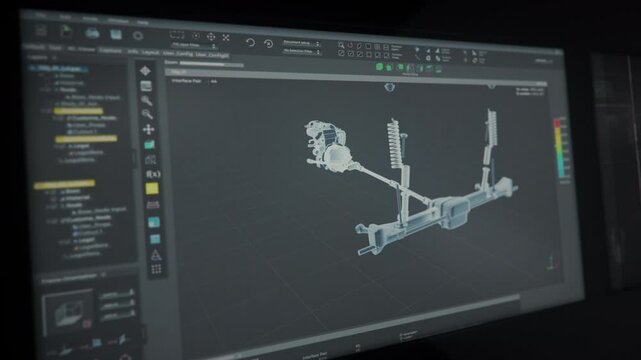The height and width of the screenshot is (360, 641).
Task: Select the blue highlighted root node of the tree
Action: 59,69
